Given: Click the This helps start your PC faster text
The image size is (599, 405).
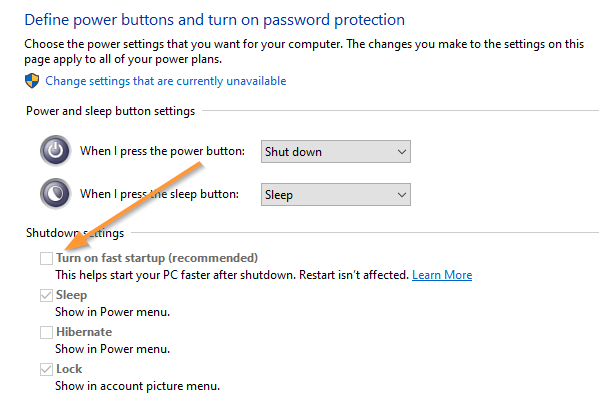Looking at the screenshot, I should coord(232,275).
